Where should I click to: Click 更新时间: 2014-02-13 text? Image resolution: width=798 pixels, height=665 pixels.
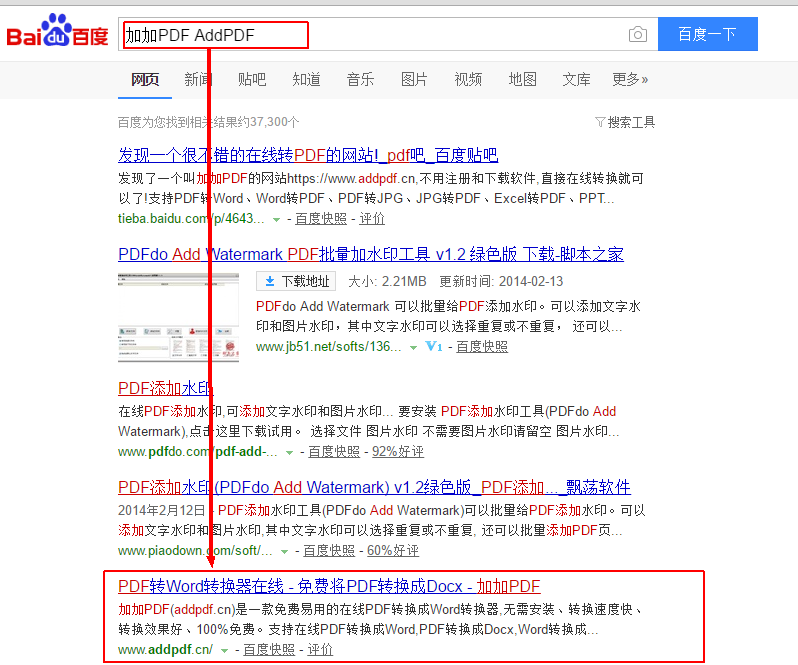tap(501, 281)
